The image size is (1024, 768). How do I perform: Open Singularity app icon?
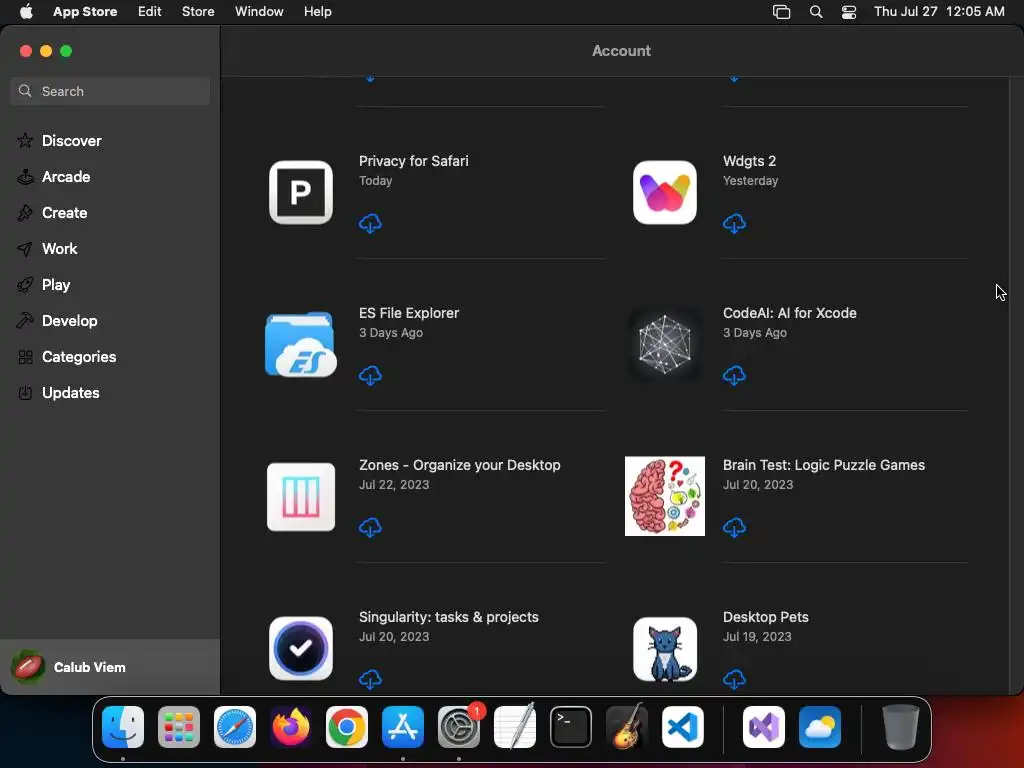(x=300, y=648)
